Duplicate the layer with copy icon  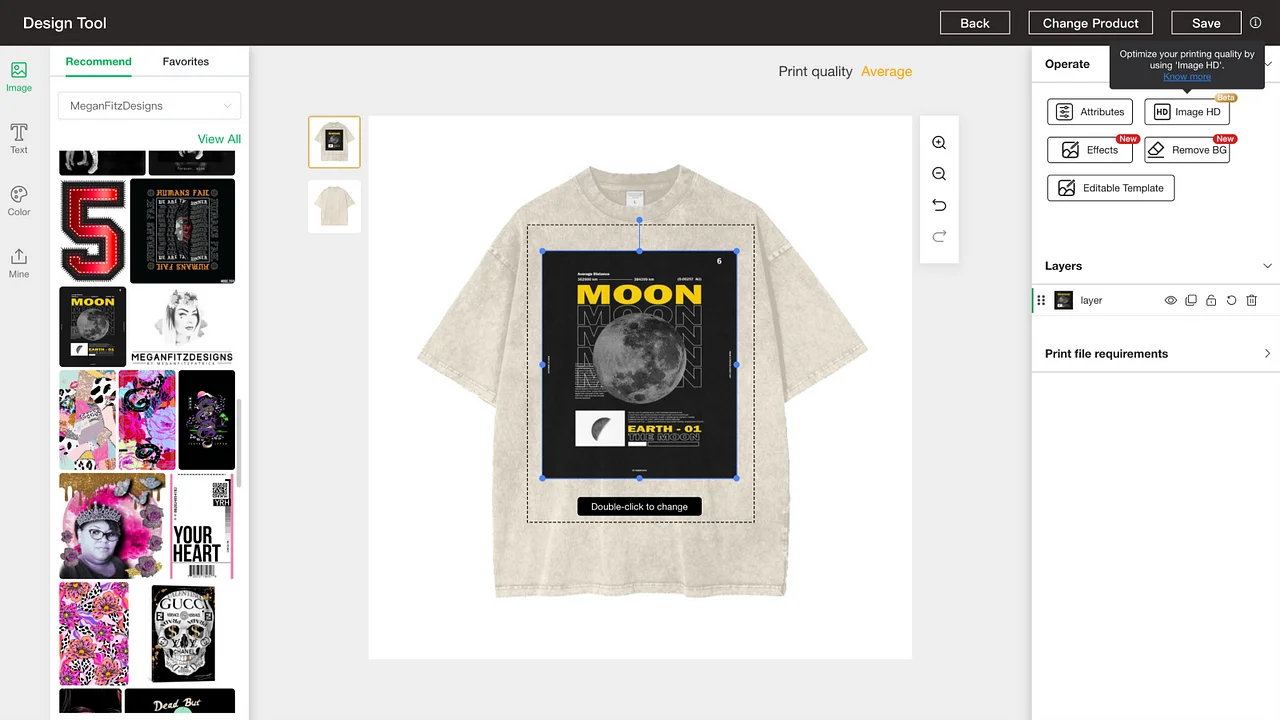point(1191,300)
